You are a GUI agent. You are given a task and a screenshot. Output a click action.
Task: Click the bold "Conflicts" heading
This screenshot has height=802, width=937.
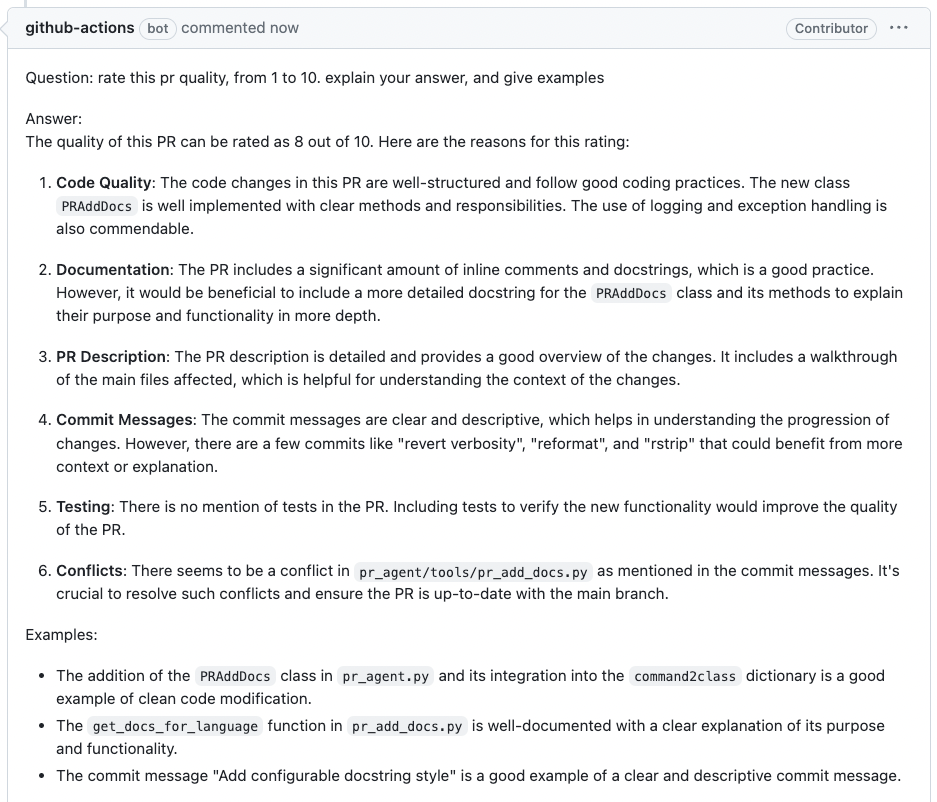click(90, 571)
